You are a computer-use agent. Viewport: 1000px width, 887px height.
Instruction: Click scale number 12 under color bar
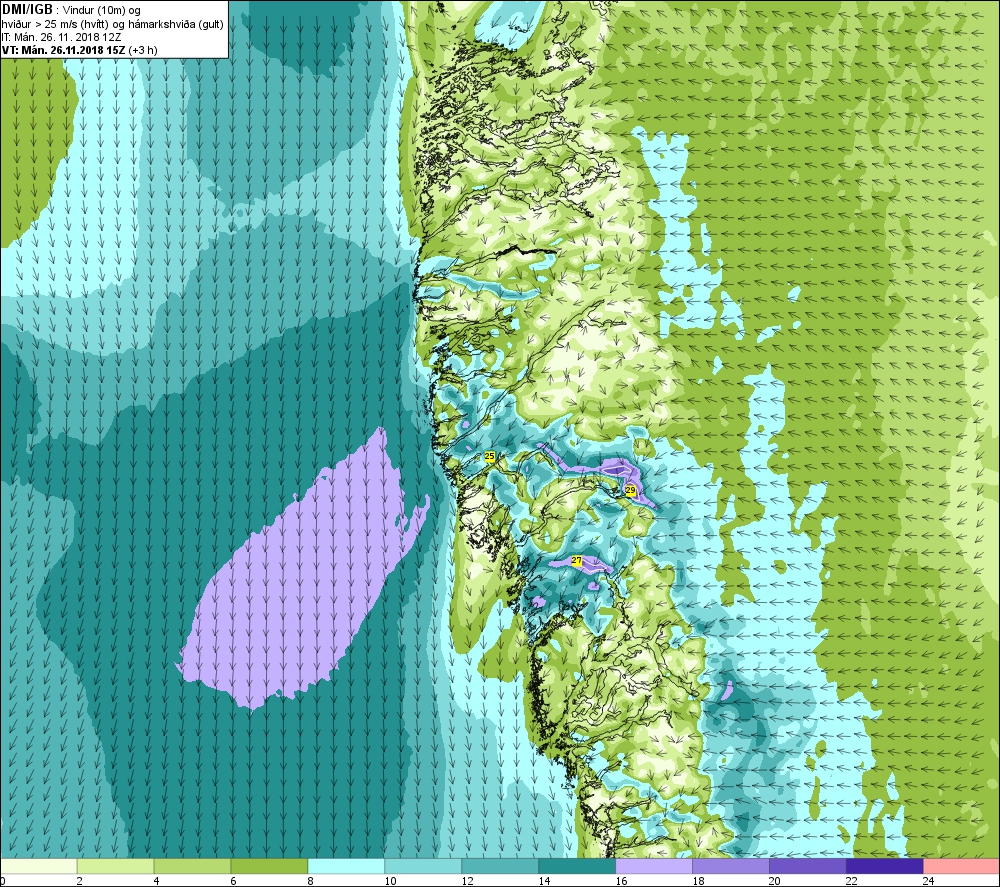[x=467, y=881]
